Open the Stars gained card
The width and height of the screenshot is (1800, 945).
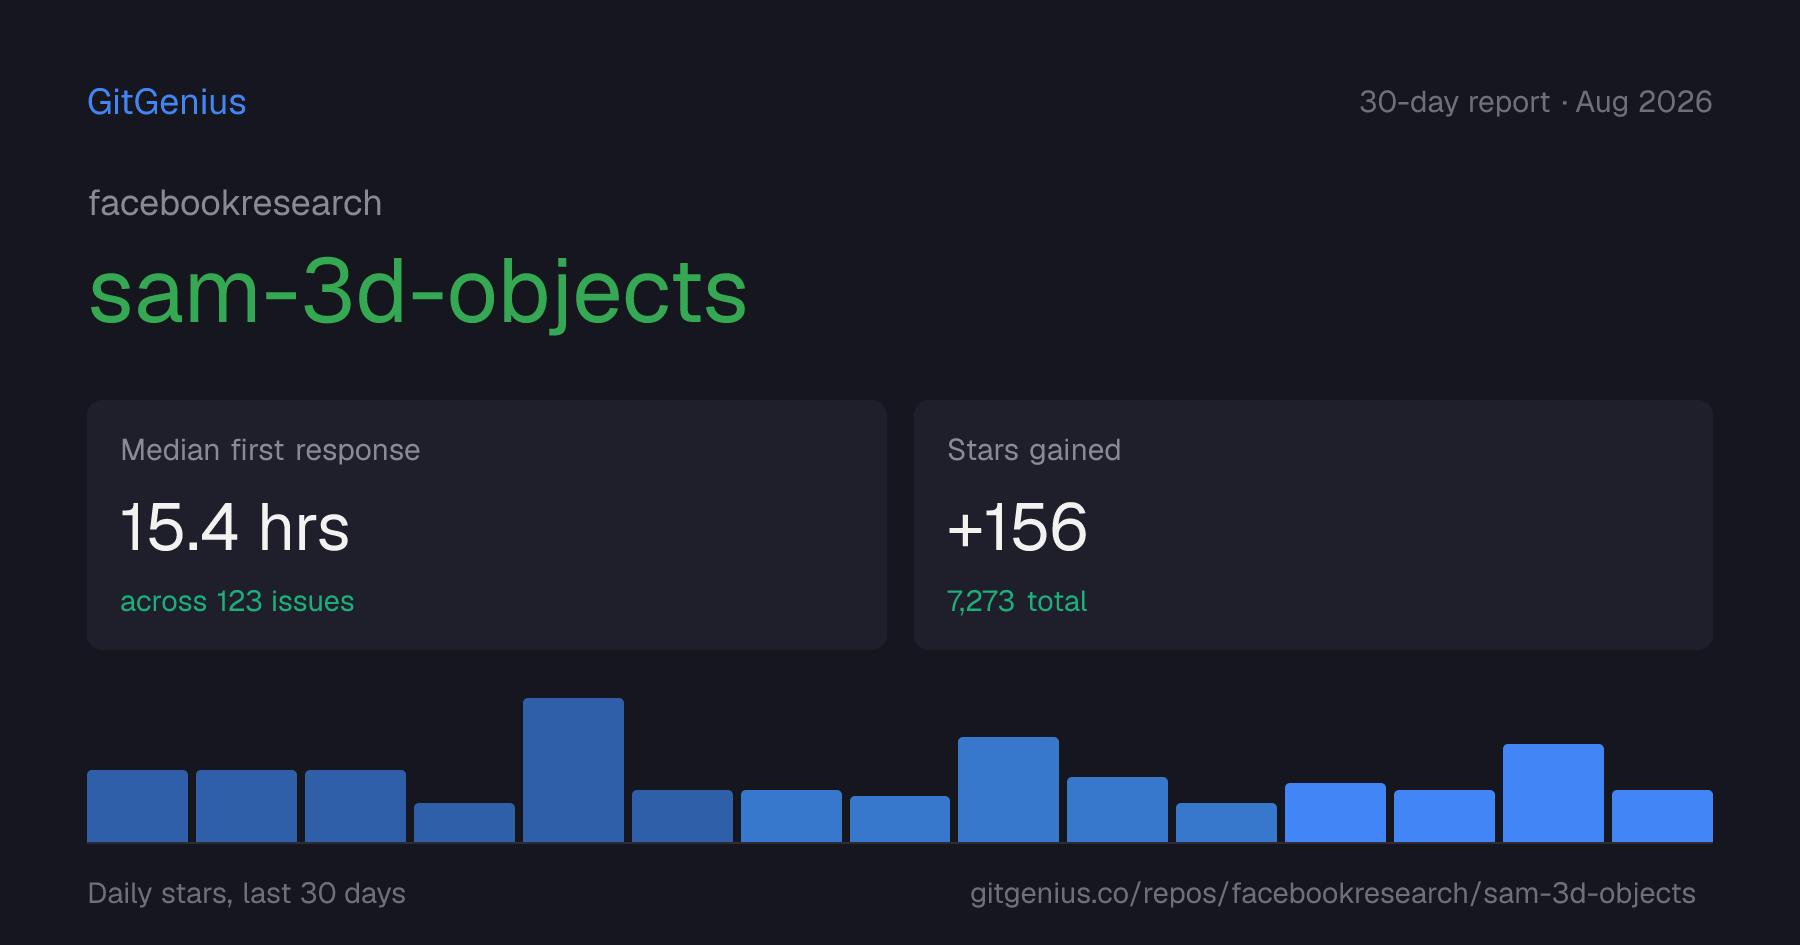(x=1313, y=525)
